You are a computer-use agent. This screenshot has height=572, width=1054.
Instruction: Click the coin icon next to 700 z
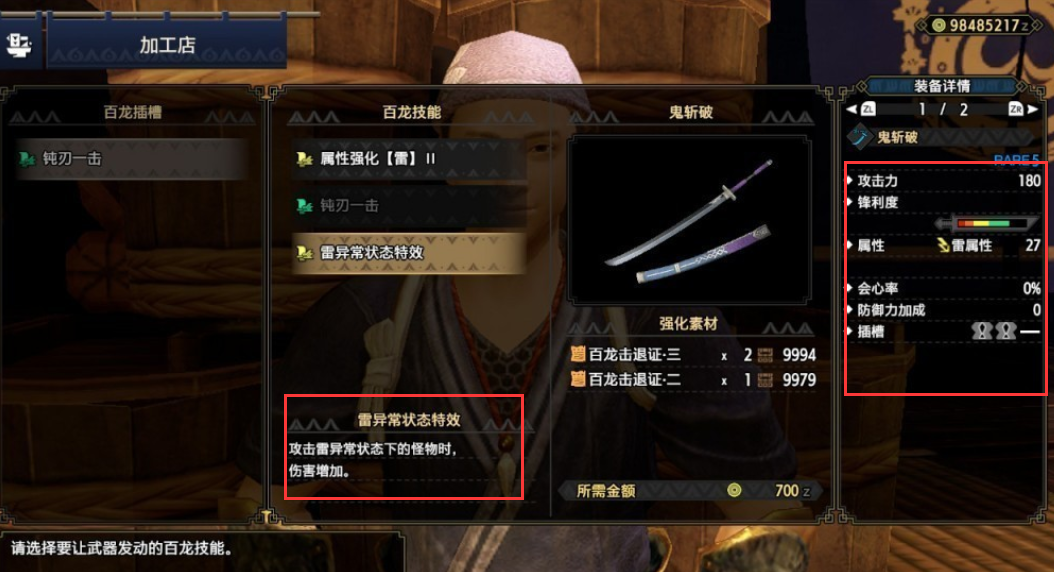click(x=734, y=490)
